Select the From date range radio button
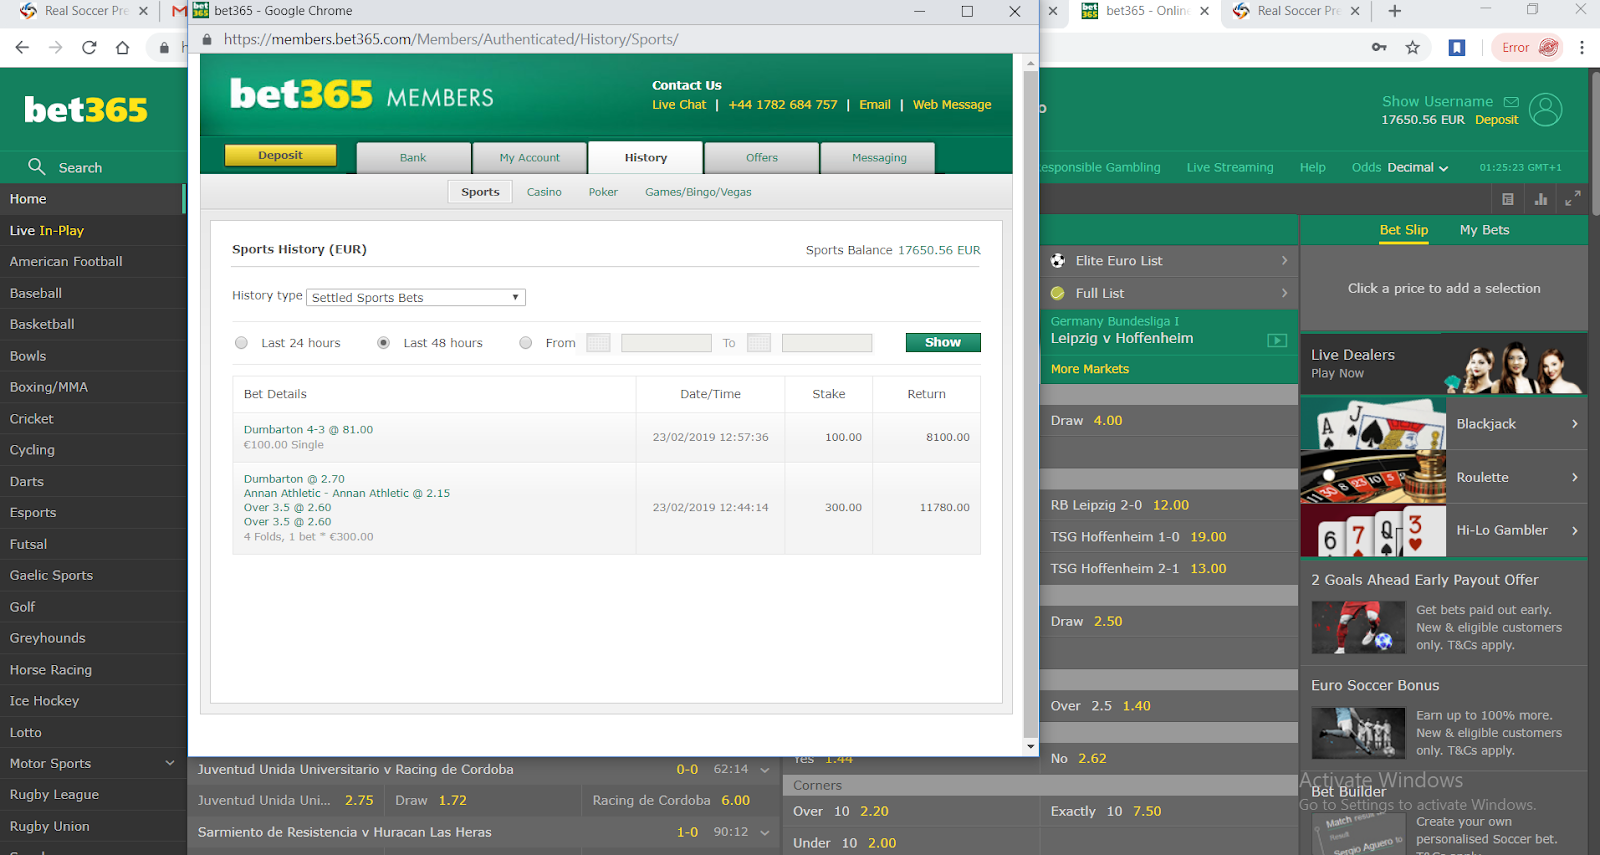The width and height of the screenshot is (1600, 855). tap(525, 343)
